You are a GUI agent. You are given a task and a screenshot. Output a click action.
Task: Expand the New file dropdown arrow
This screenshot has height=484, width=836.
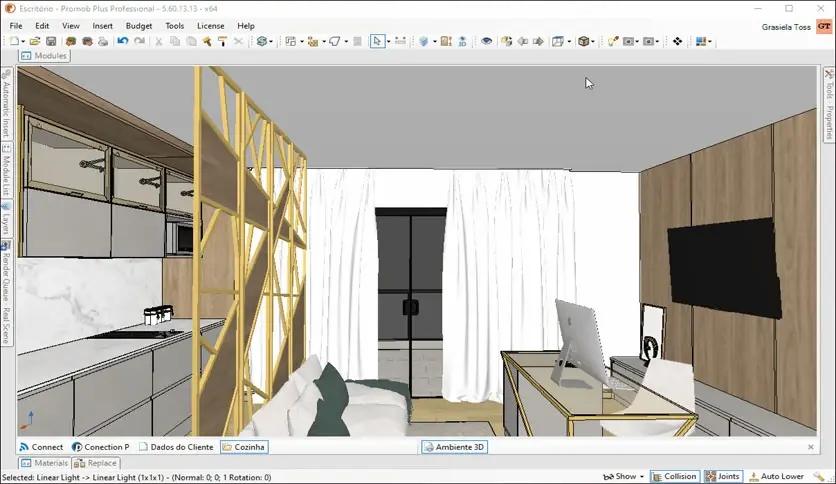(24, 42)
